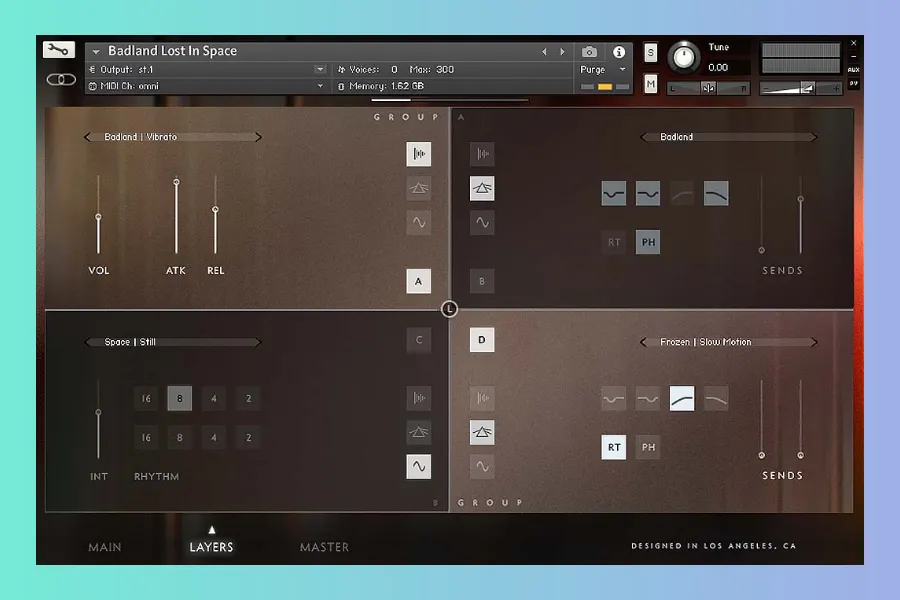Open the instrument info icon
900x600 pixels.
(619, 52)
